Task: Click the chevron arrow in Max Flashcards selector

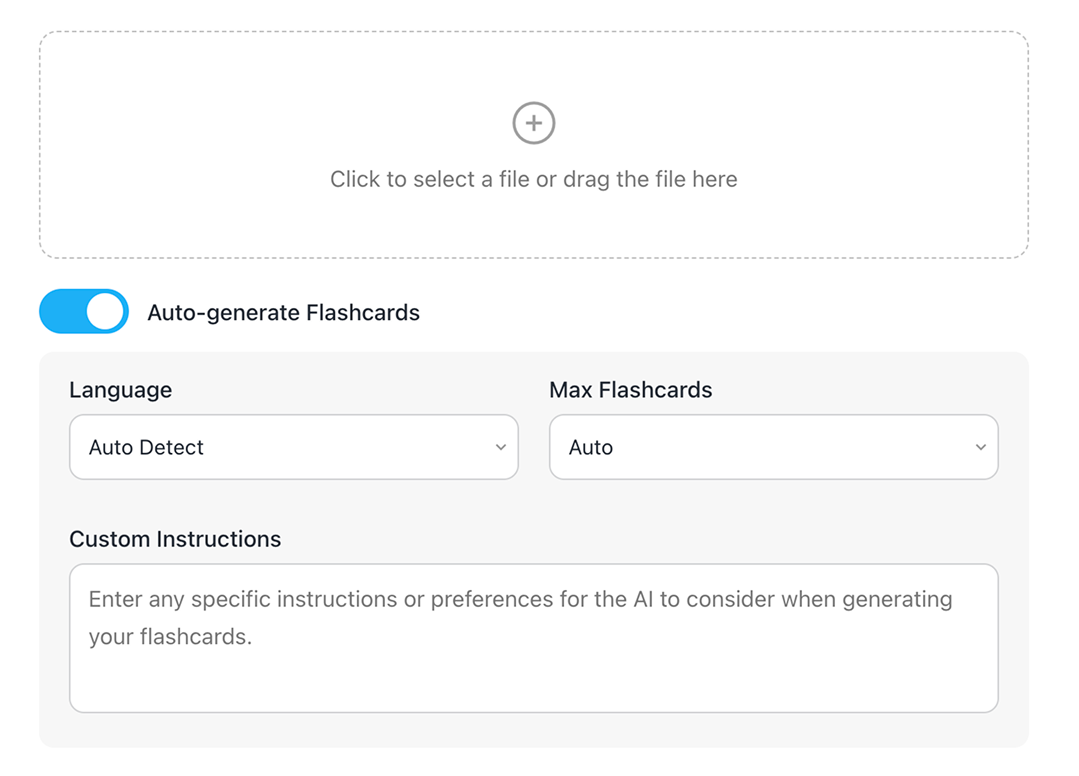Action: click(x=981, y=447)
